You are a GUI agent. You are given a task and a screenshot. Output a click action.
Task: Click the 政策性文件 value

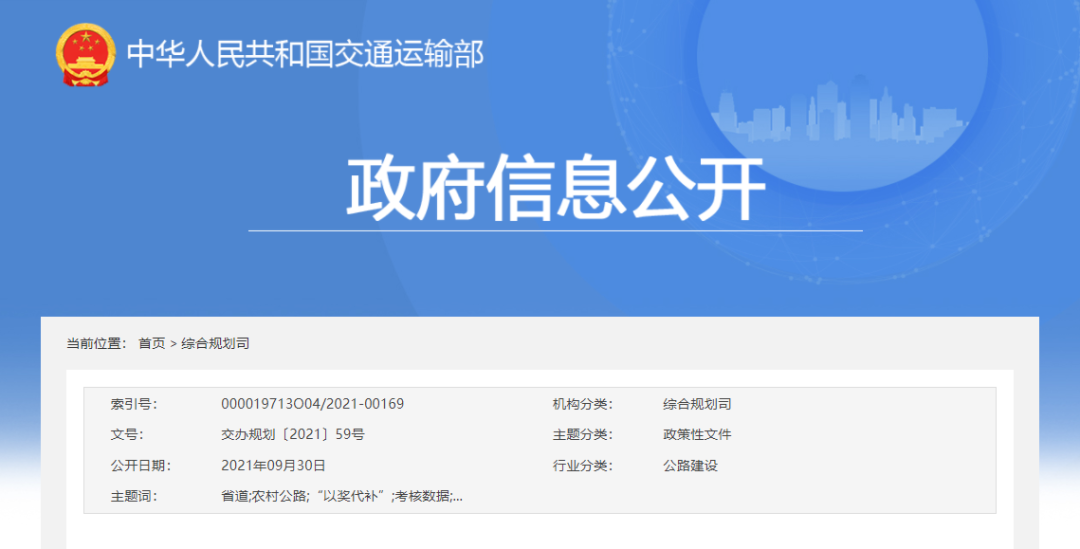[697, 435]
